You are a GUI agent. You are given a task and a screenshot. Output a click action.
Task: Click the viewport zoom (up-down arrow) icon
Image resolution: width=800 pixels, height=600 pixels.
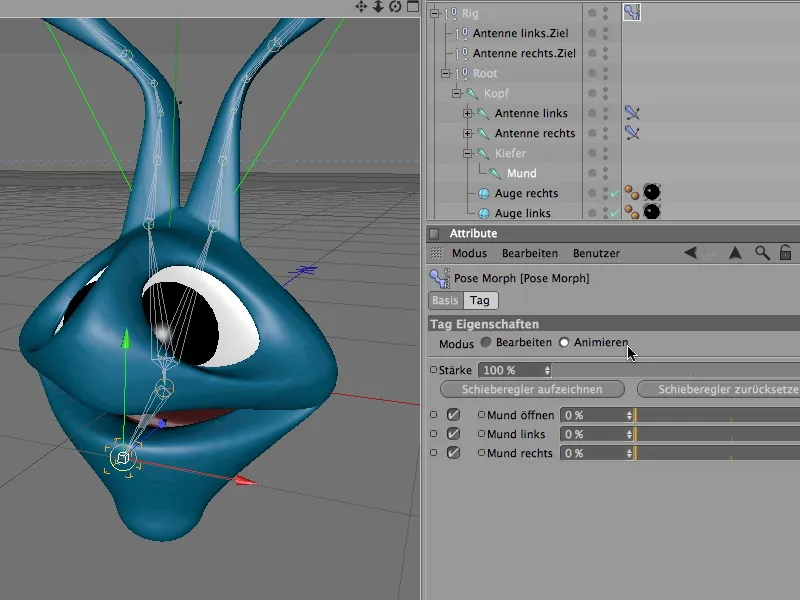click(x=378, y=7)
